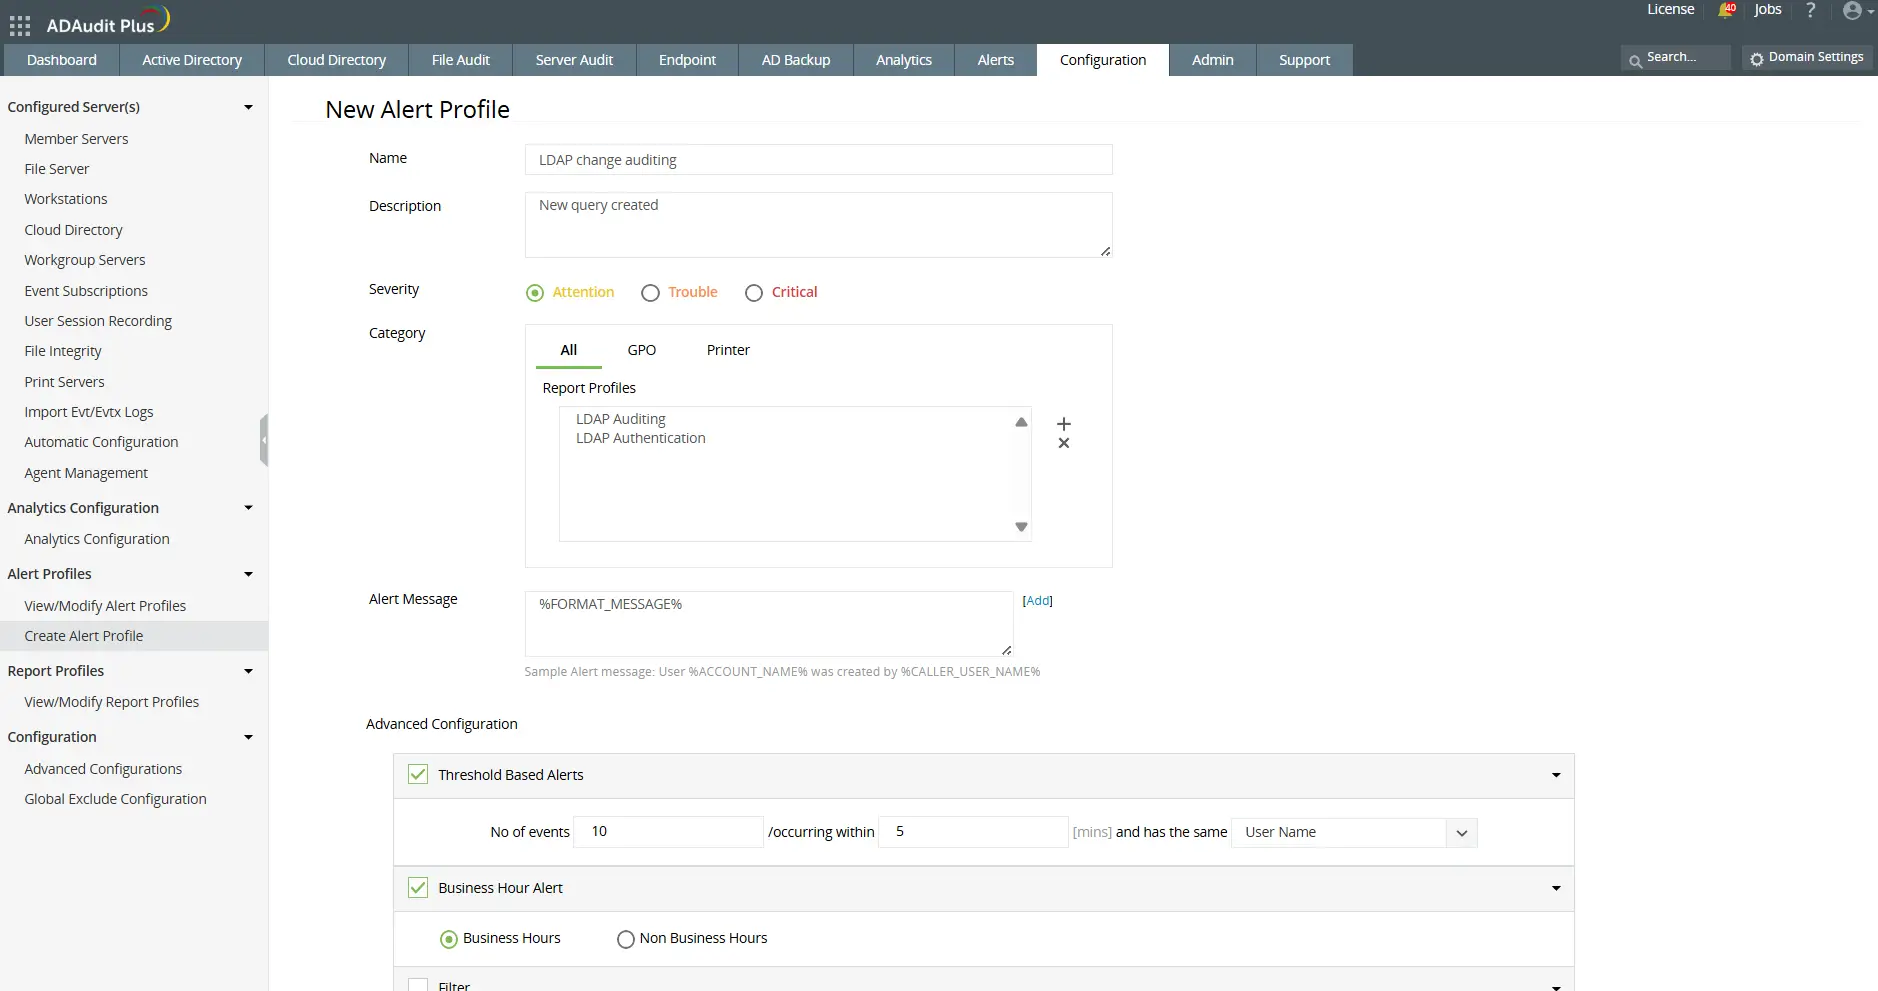The image size is (1878, 991).
Task: Enable the Critical severity radio button
Action: point(753,292)
